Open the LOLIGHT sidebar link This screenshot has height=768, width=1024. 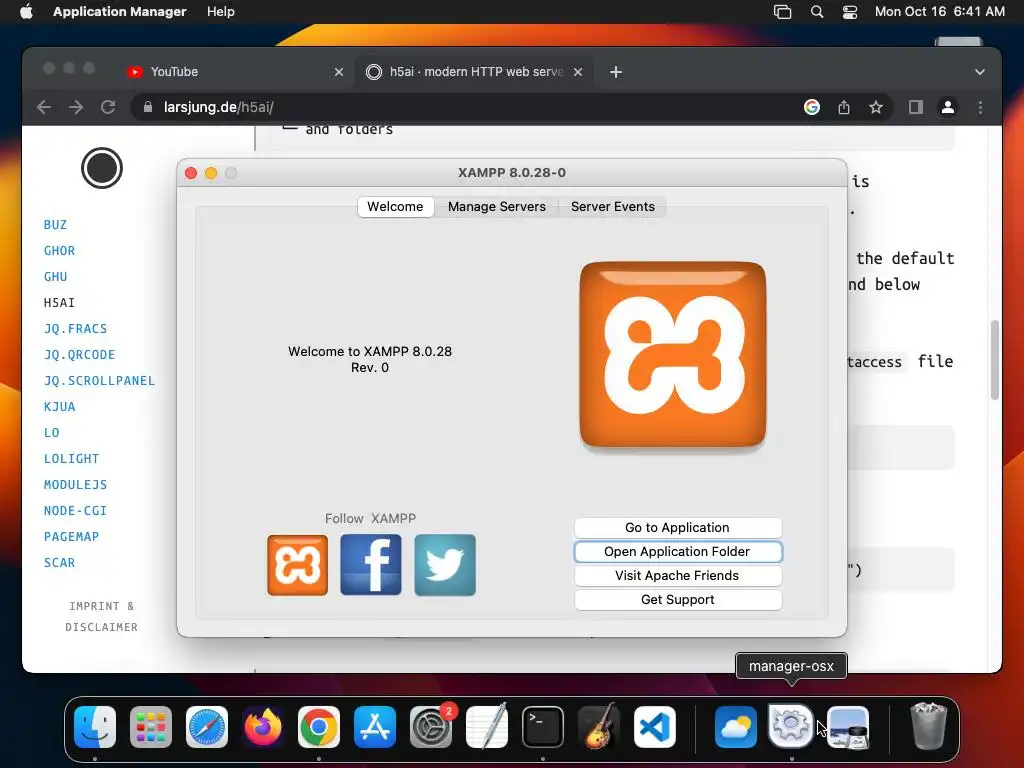pyautogui.click(x=71, y=459)
